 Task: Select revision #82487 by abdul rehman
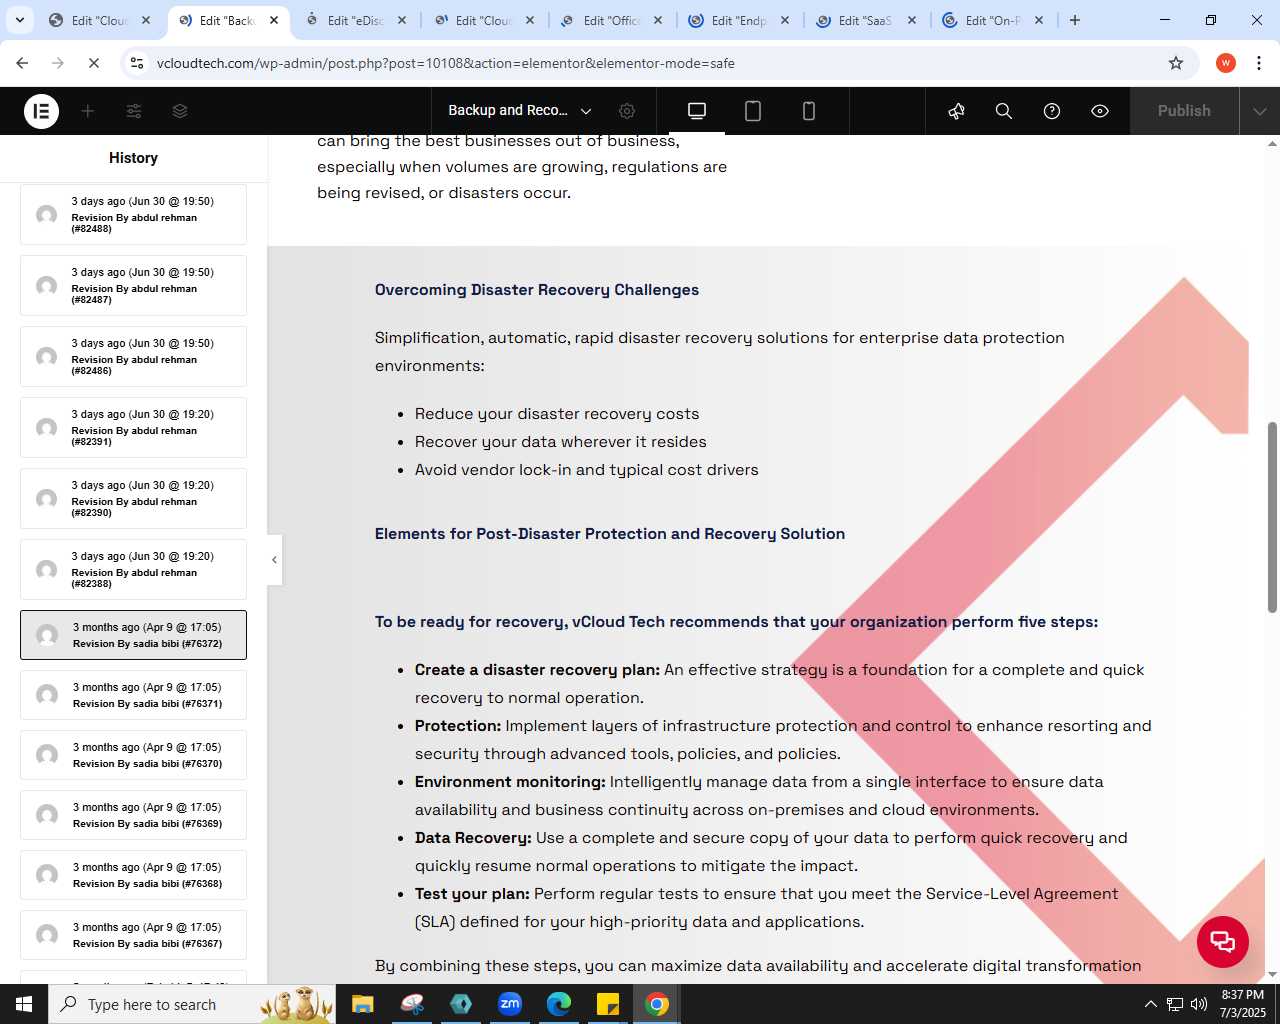pyautogui.click(x=133, y=285)
